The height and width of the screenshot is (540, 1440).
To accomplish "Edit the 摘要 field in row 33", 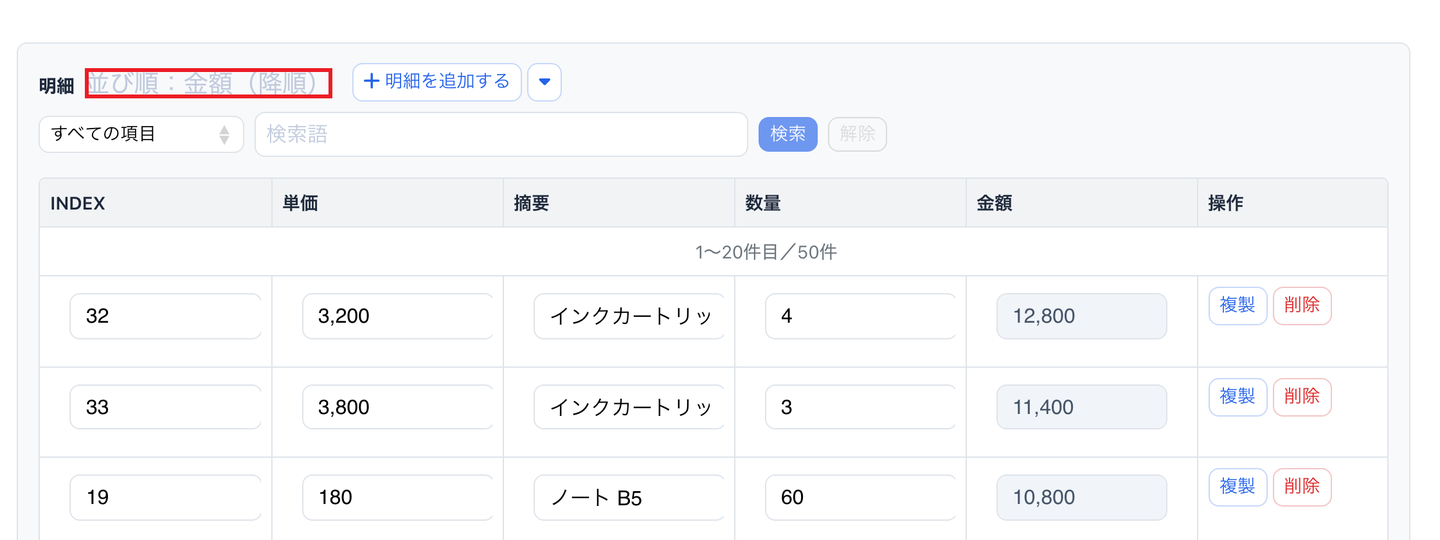I will (x=629, y=407).
